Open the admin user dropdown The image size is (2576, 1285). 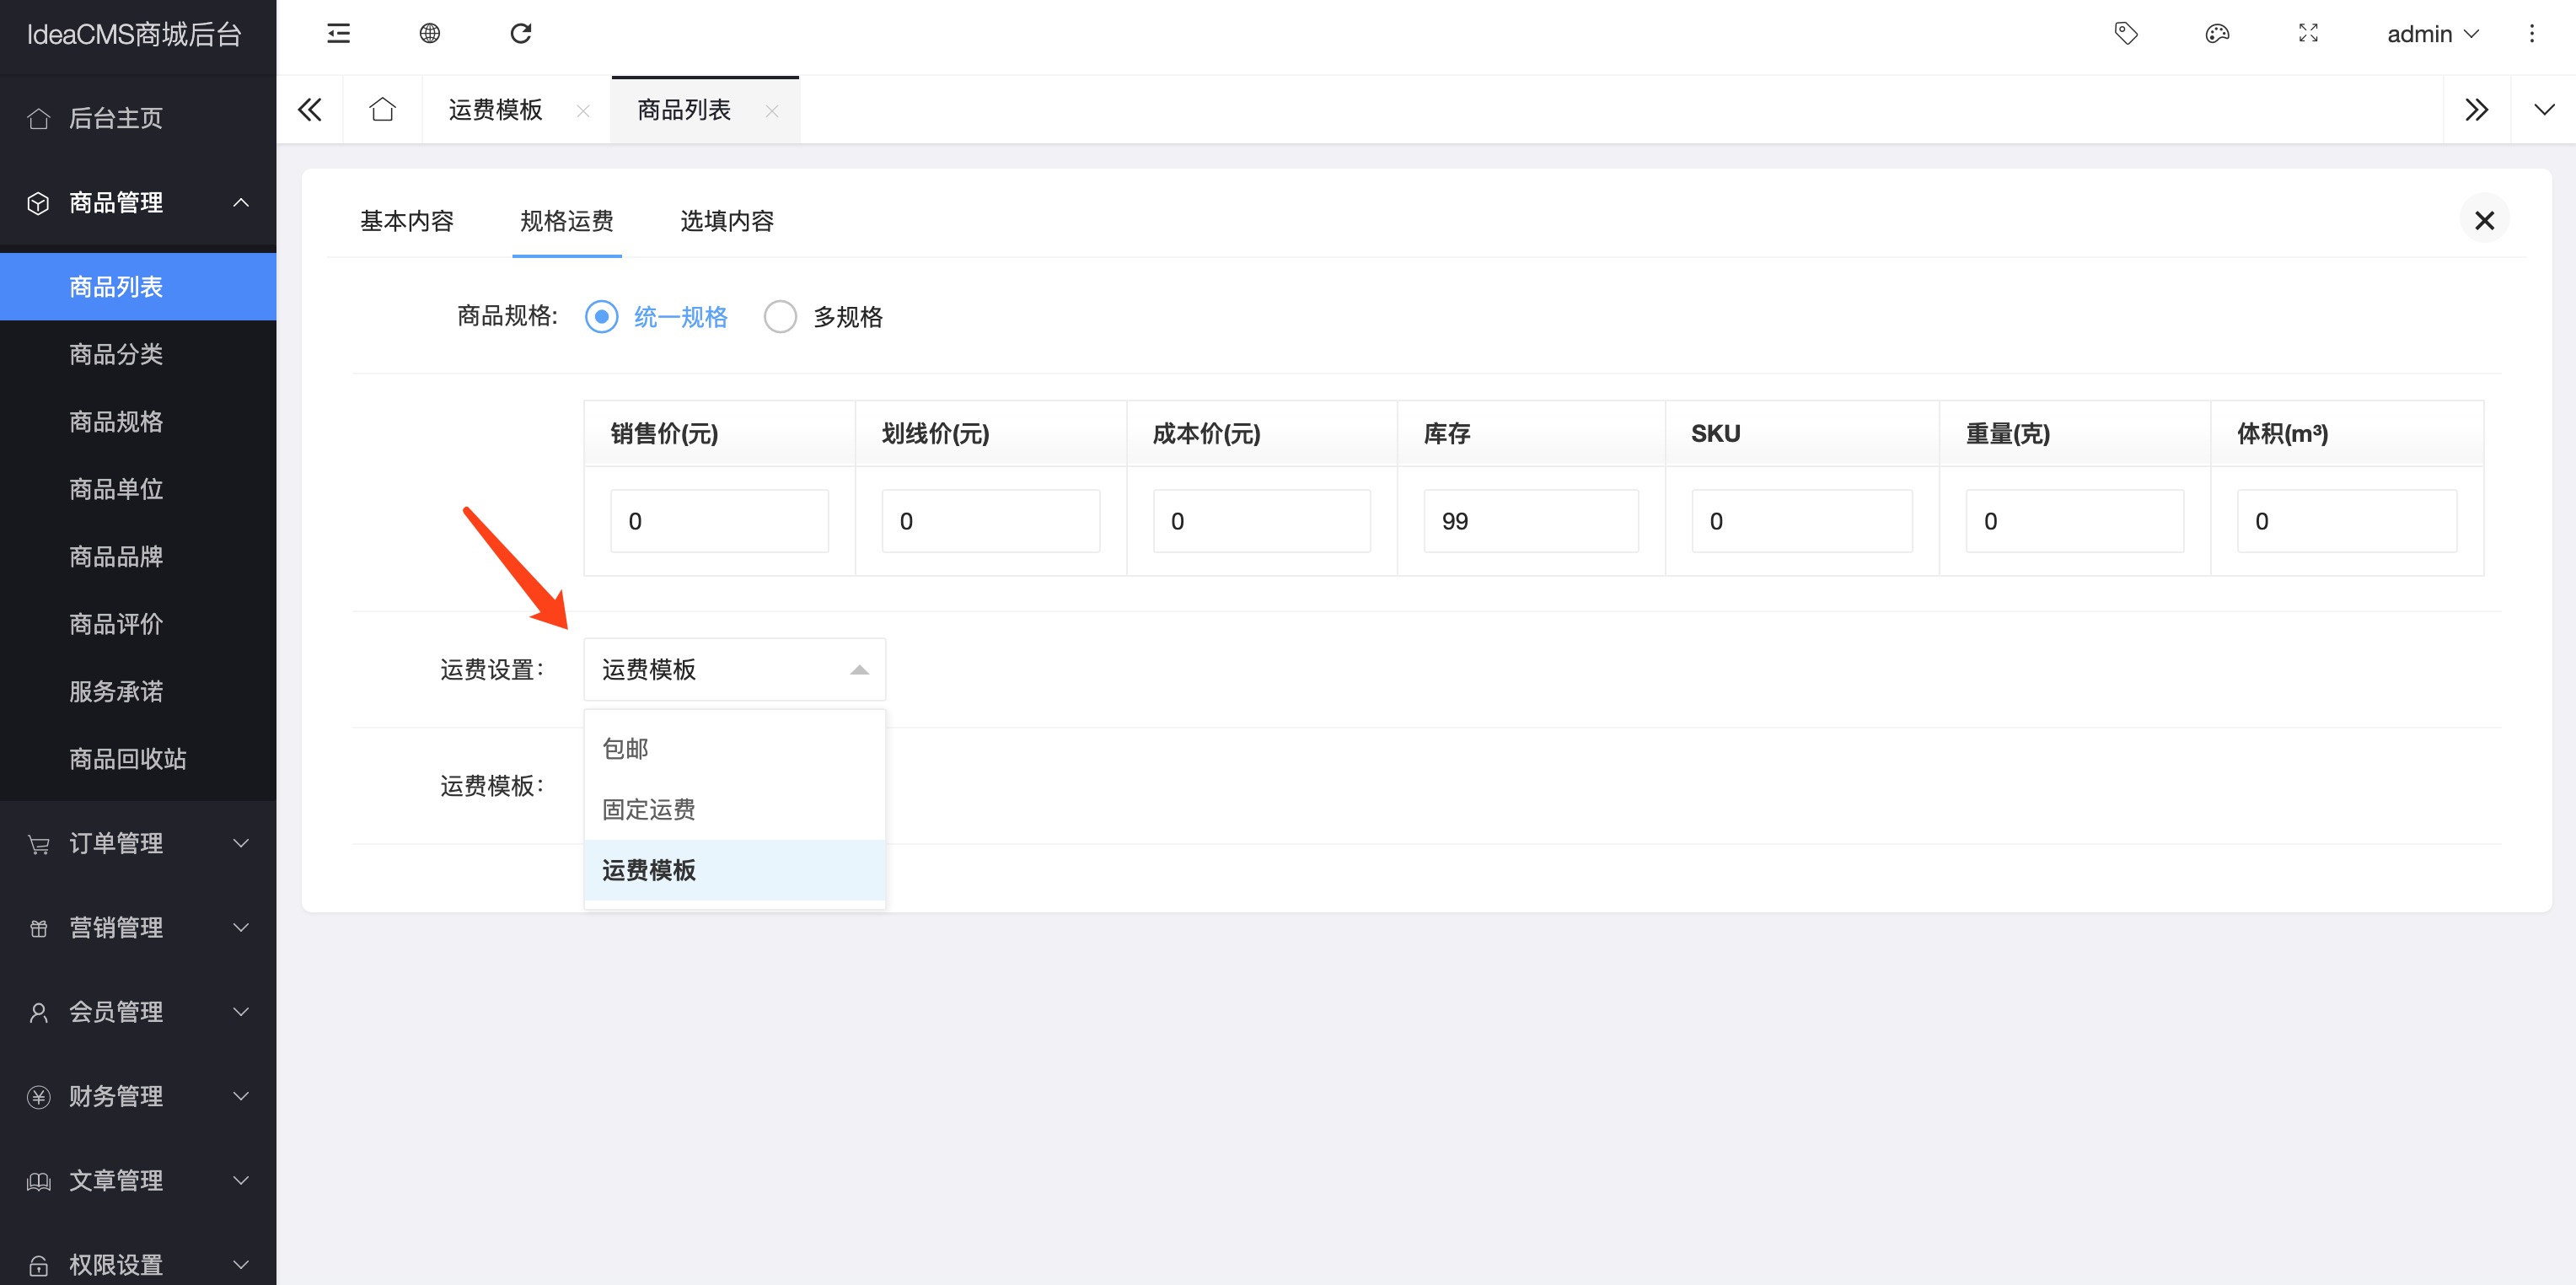point(2431,34)
